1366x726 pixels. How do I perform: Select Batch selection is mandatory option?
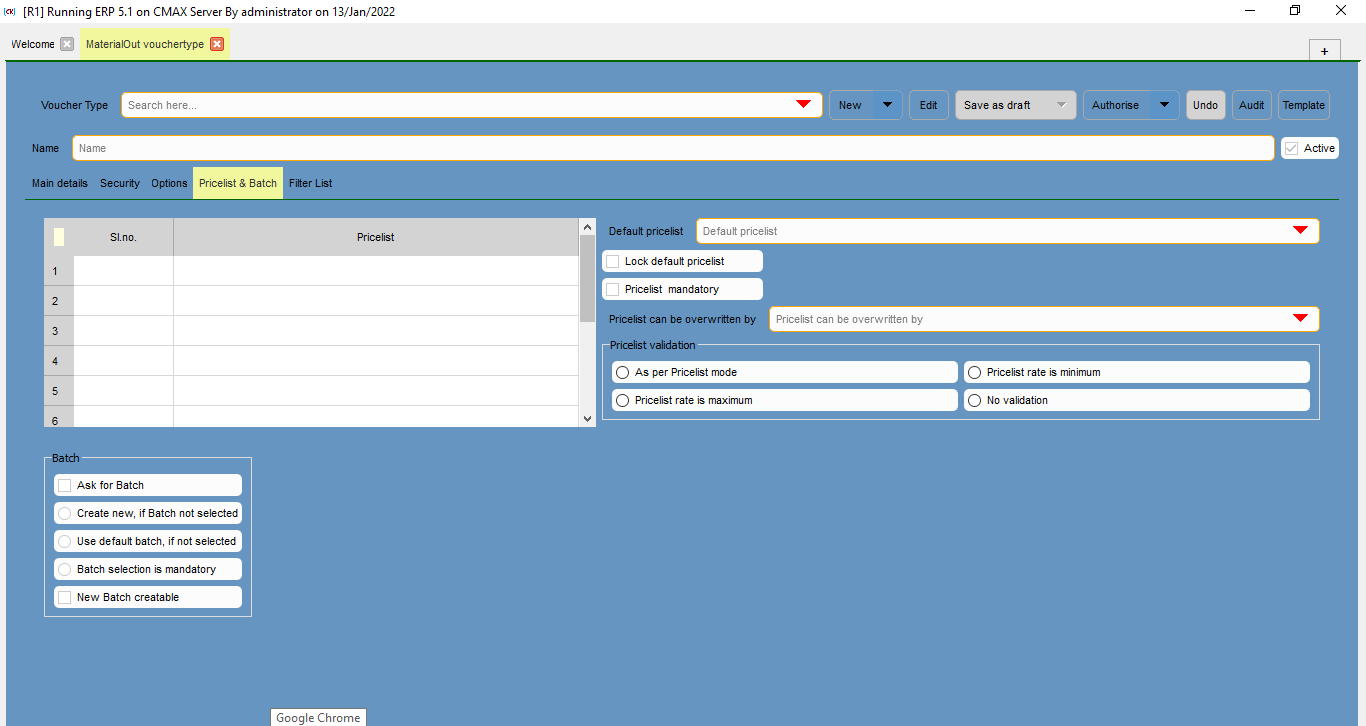point(65,569)
